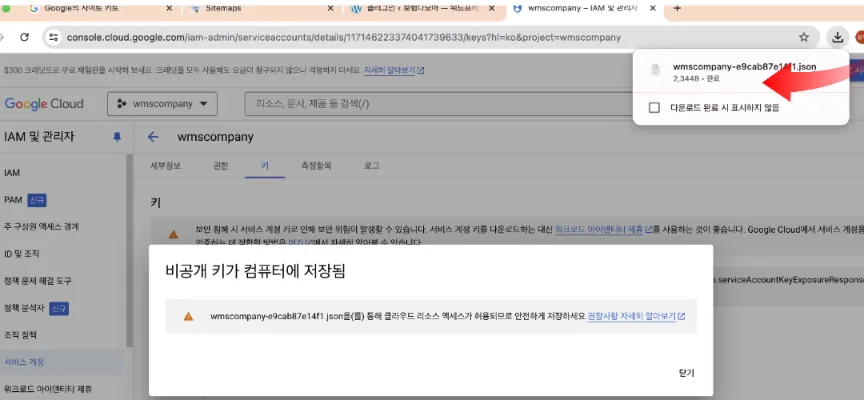Bookmark this page with the star icon

click(x=804, y=37)
